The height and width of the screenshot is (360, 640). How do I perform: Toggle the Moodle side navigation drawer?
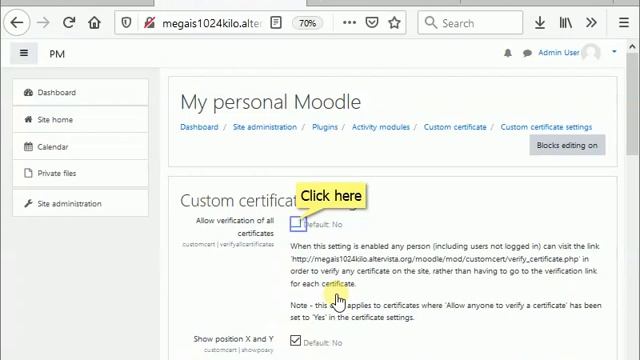[x=24, y=53]
